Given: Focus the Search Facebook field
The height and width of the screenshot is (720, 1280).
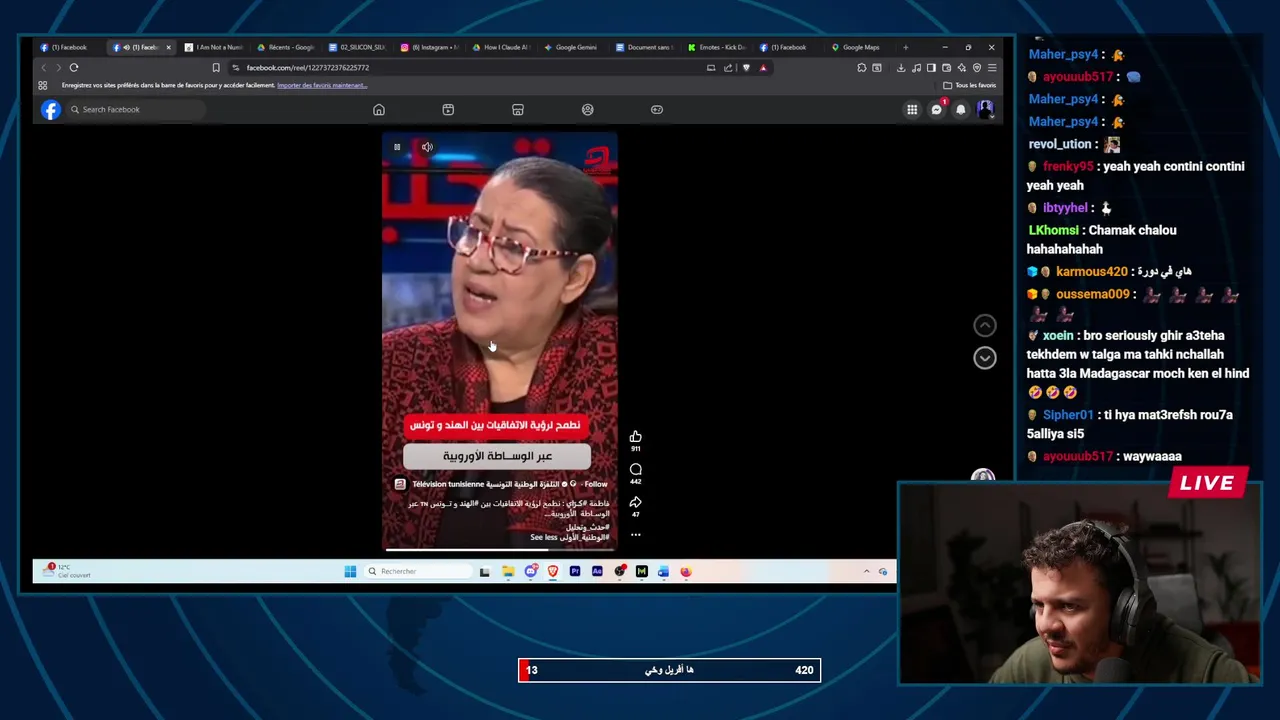Looking at the screenshot, I should click(x=136, y=110).
